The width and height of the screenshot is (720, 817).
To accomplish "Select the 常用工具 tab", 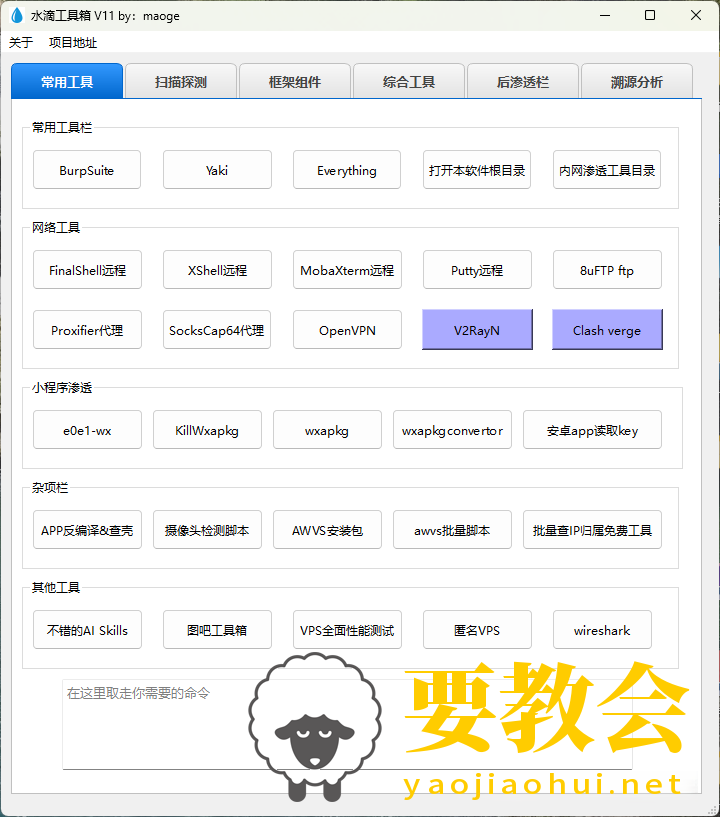I will click(67, 81).
